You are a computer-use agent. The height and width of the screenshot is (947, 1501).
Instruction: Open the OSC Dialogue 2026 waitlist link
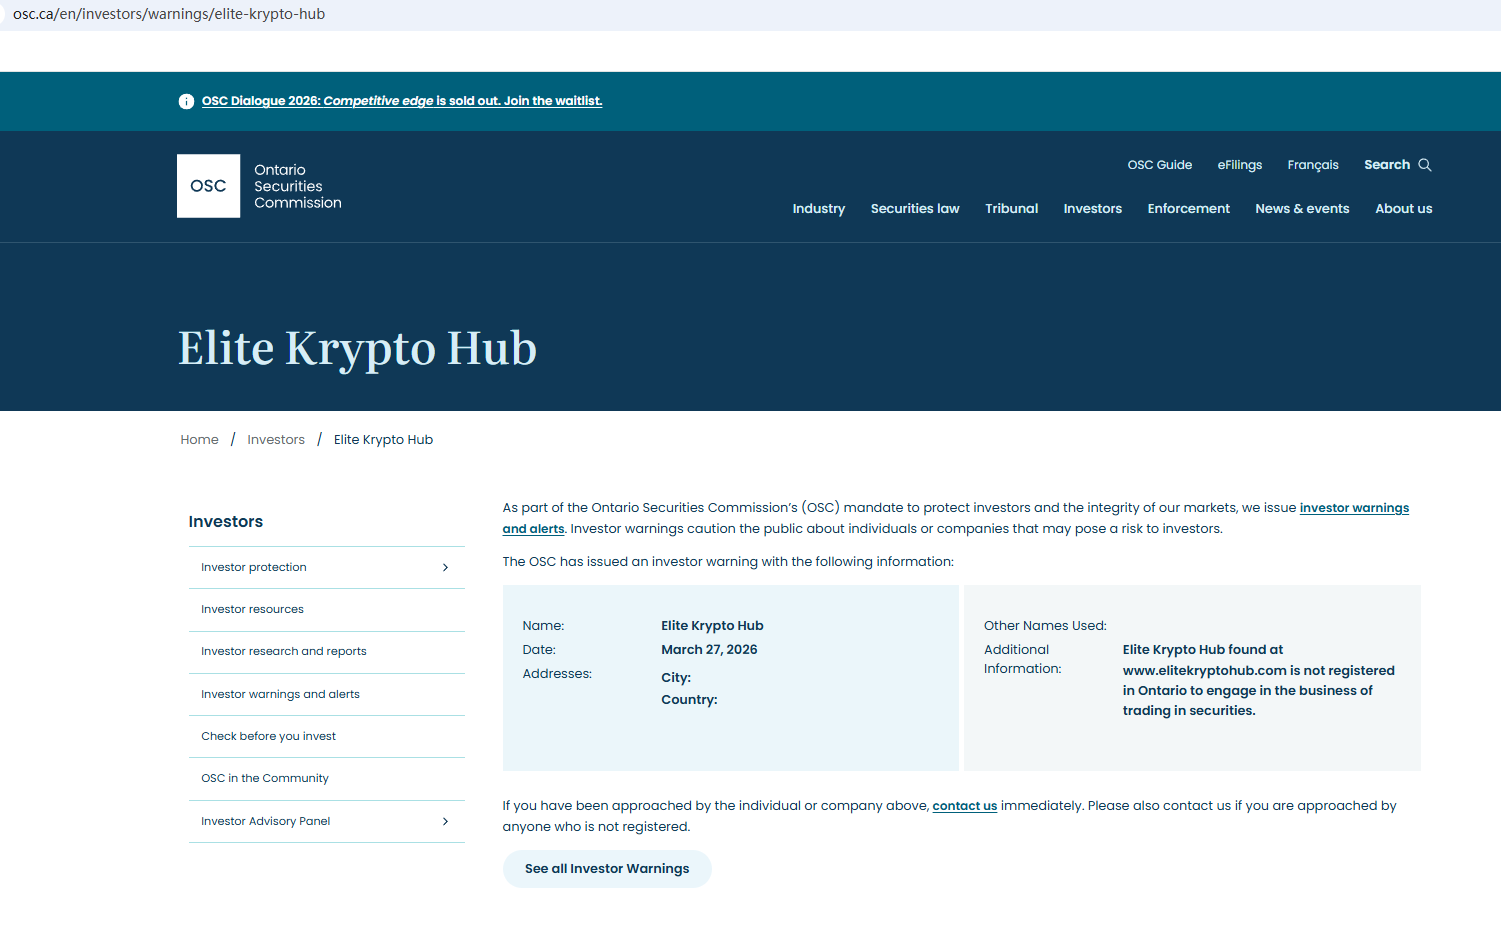click(402, 101)
